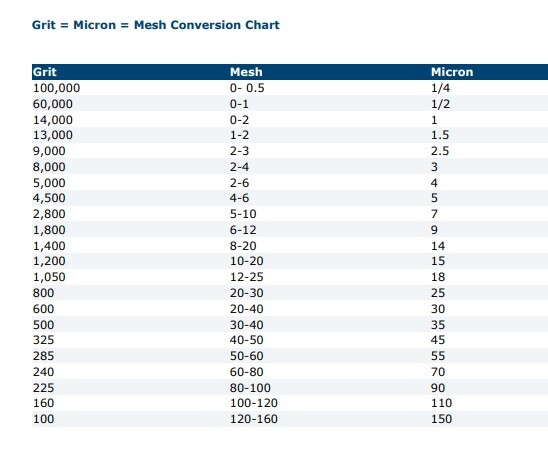The width and height of the screenshot is (548, 449).
Task: Select the 4,500 grit cell
Action: (x=49, y=198)
